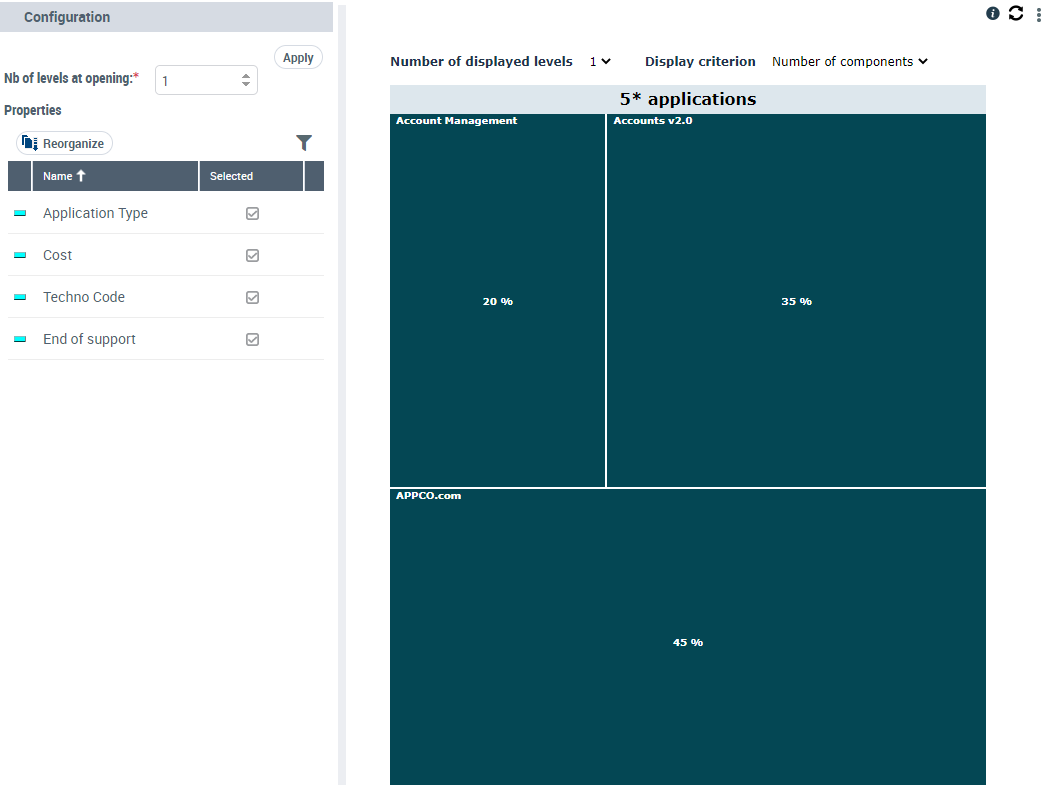Open the vertical three-dot options menu
Image resolution: width=1045 pixels, height=785 pixels.
pyautogui.click(x=1038, y=15)
